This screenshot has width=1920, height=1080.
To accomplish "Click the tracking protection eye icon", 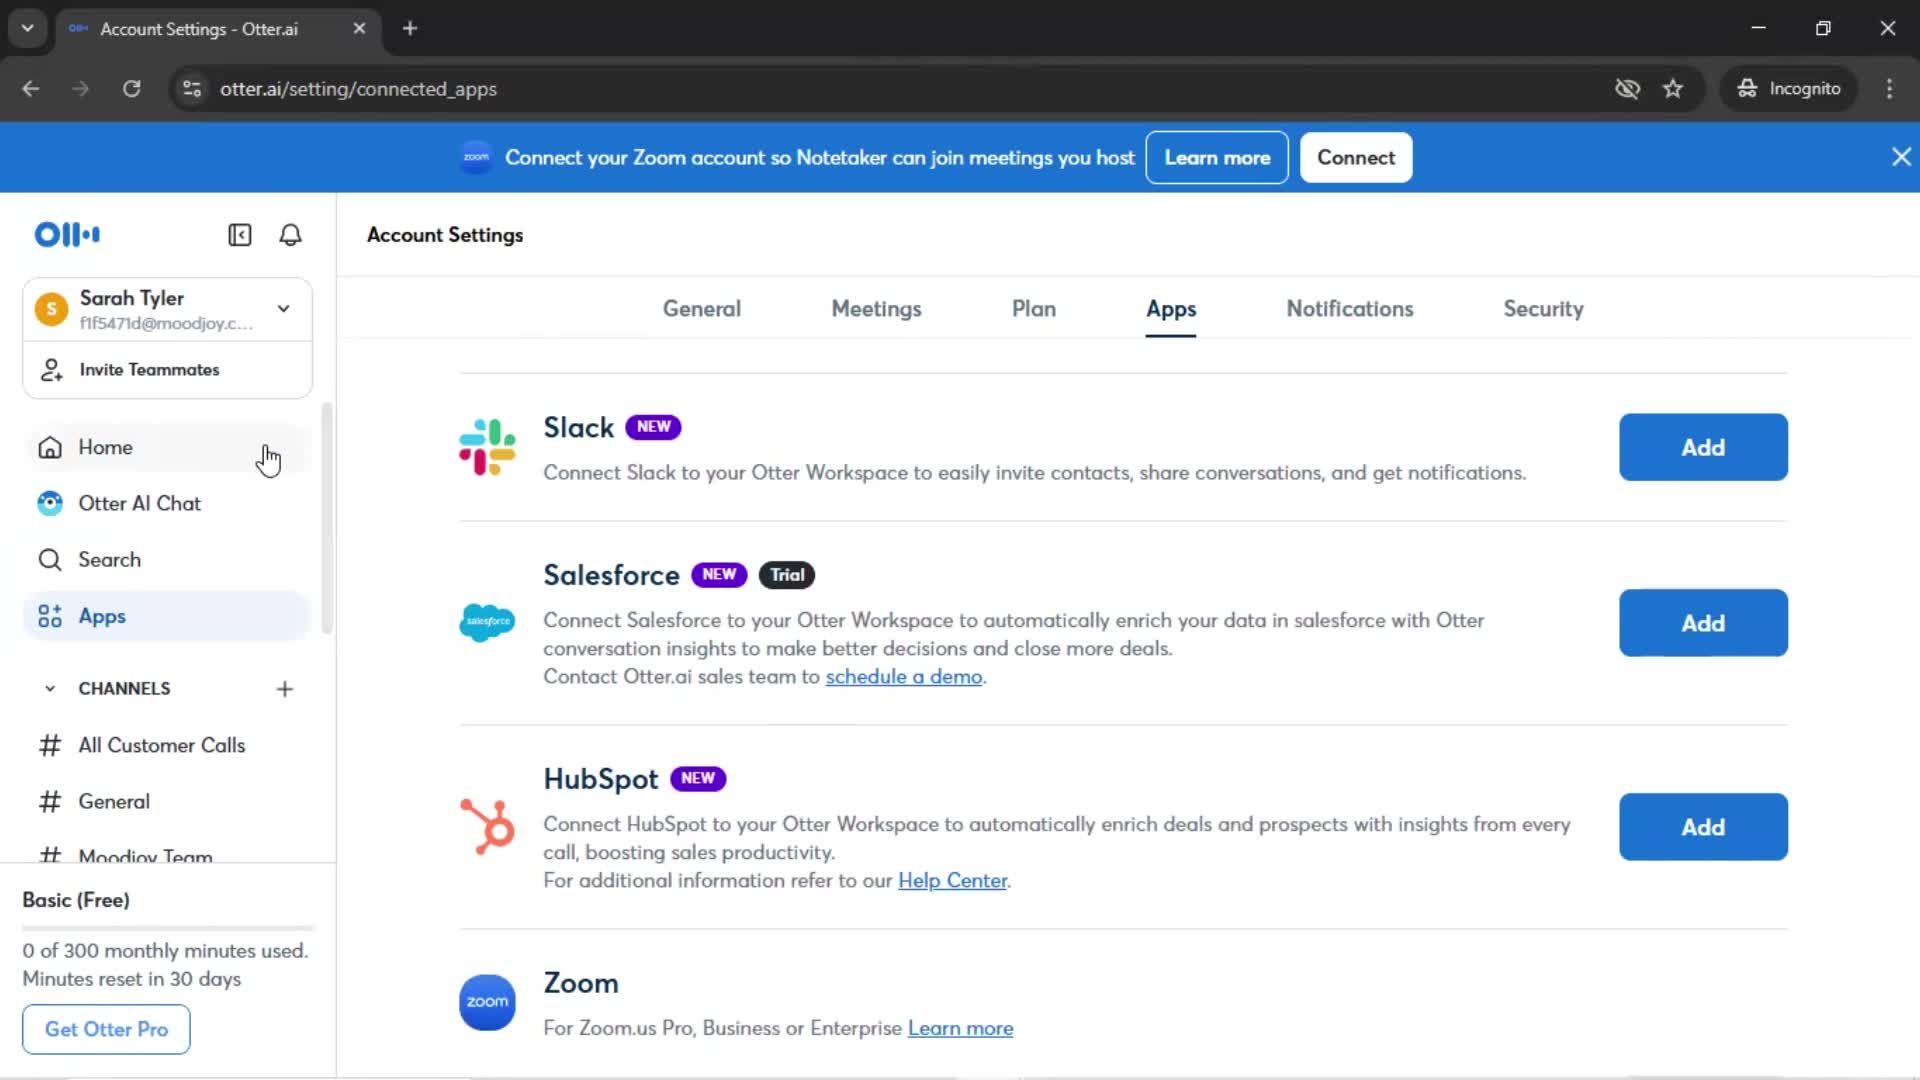I will coord(1627,89).
